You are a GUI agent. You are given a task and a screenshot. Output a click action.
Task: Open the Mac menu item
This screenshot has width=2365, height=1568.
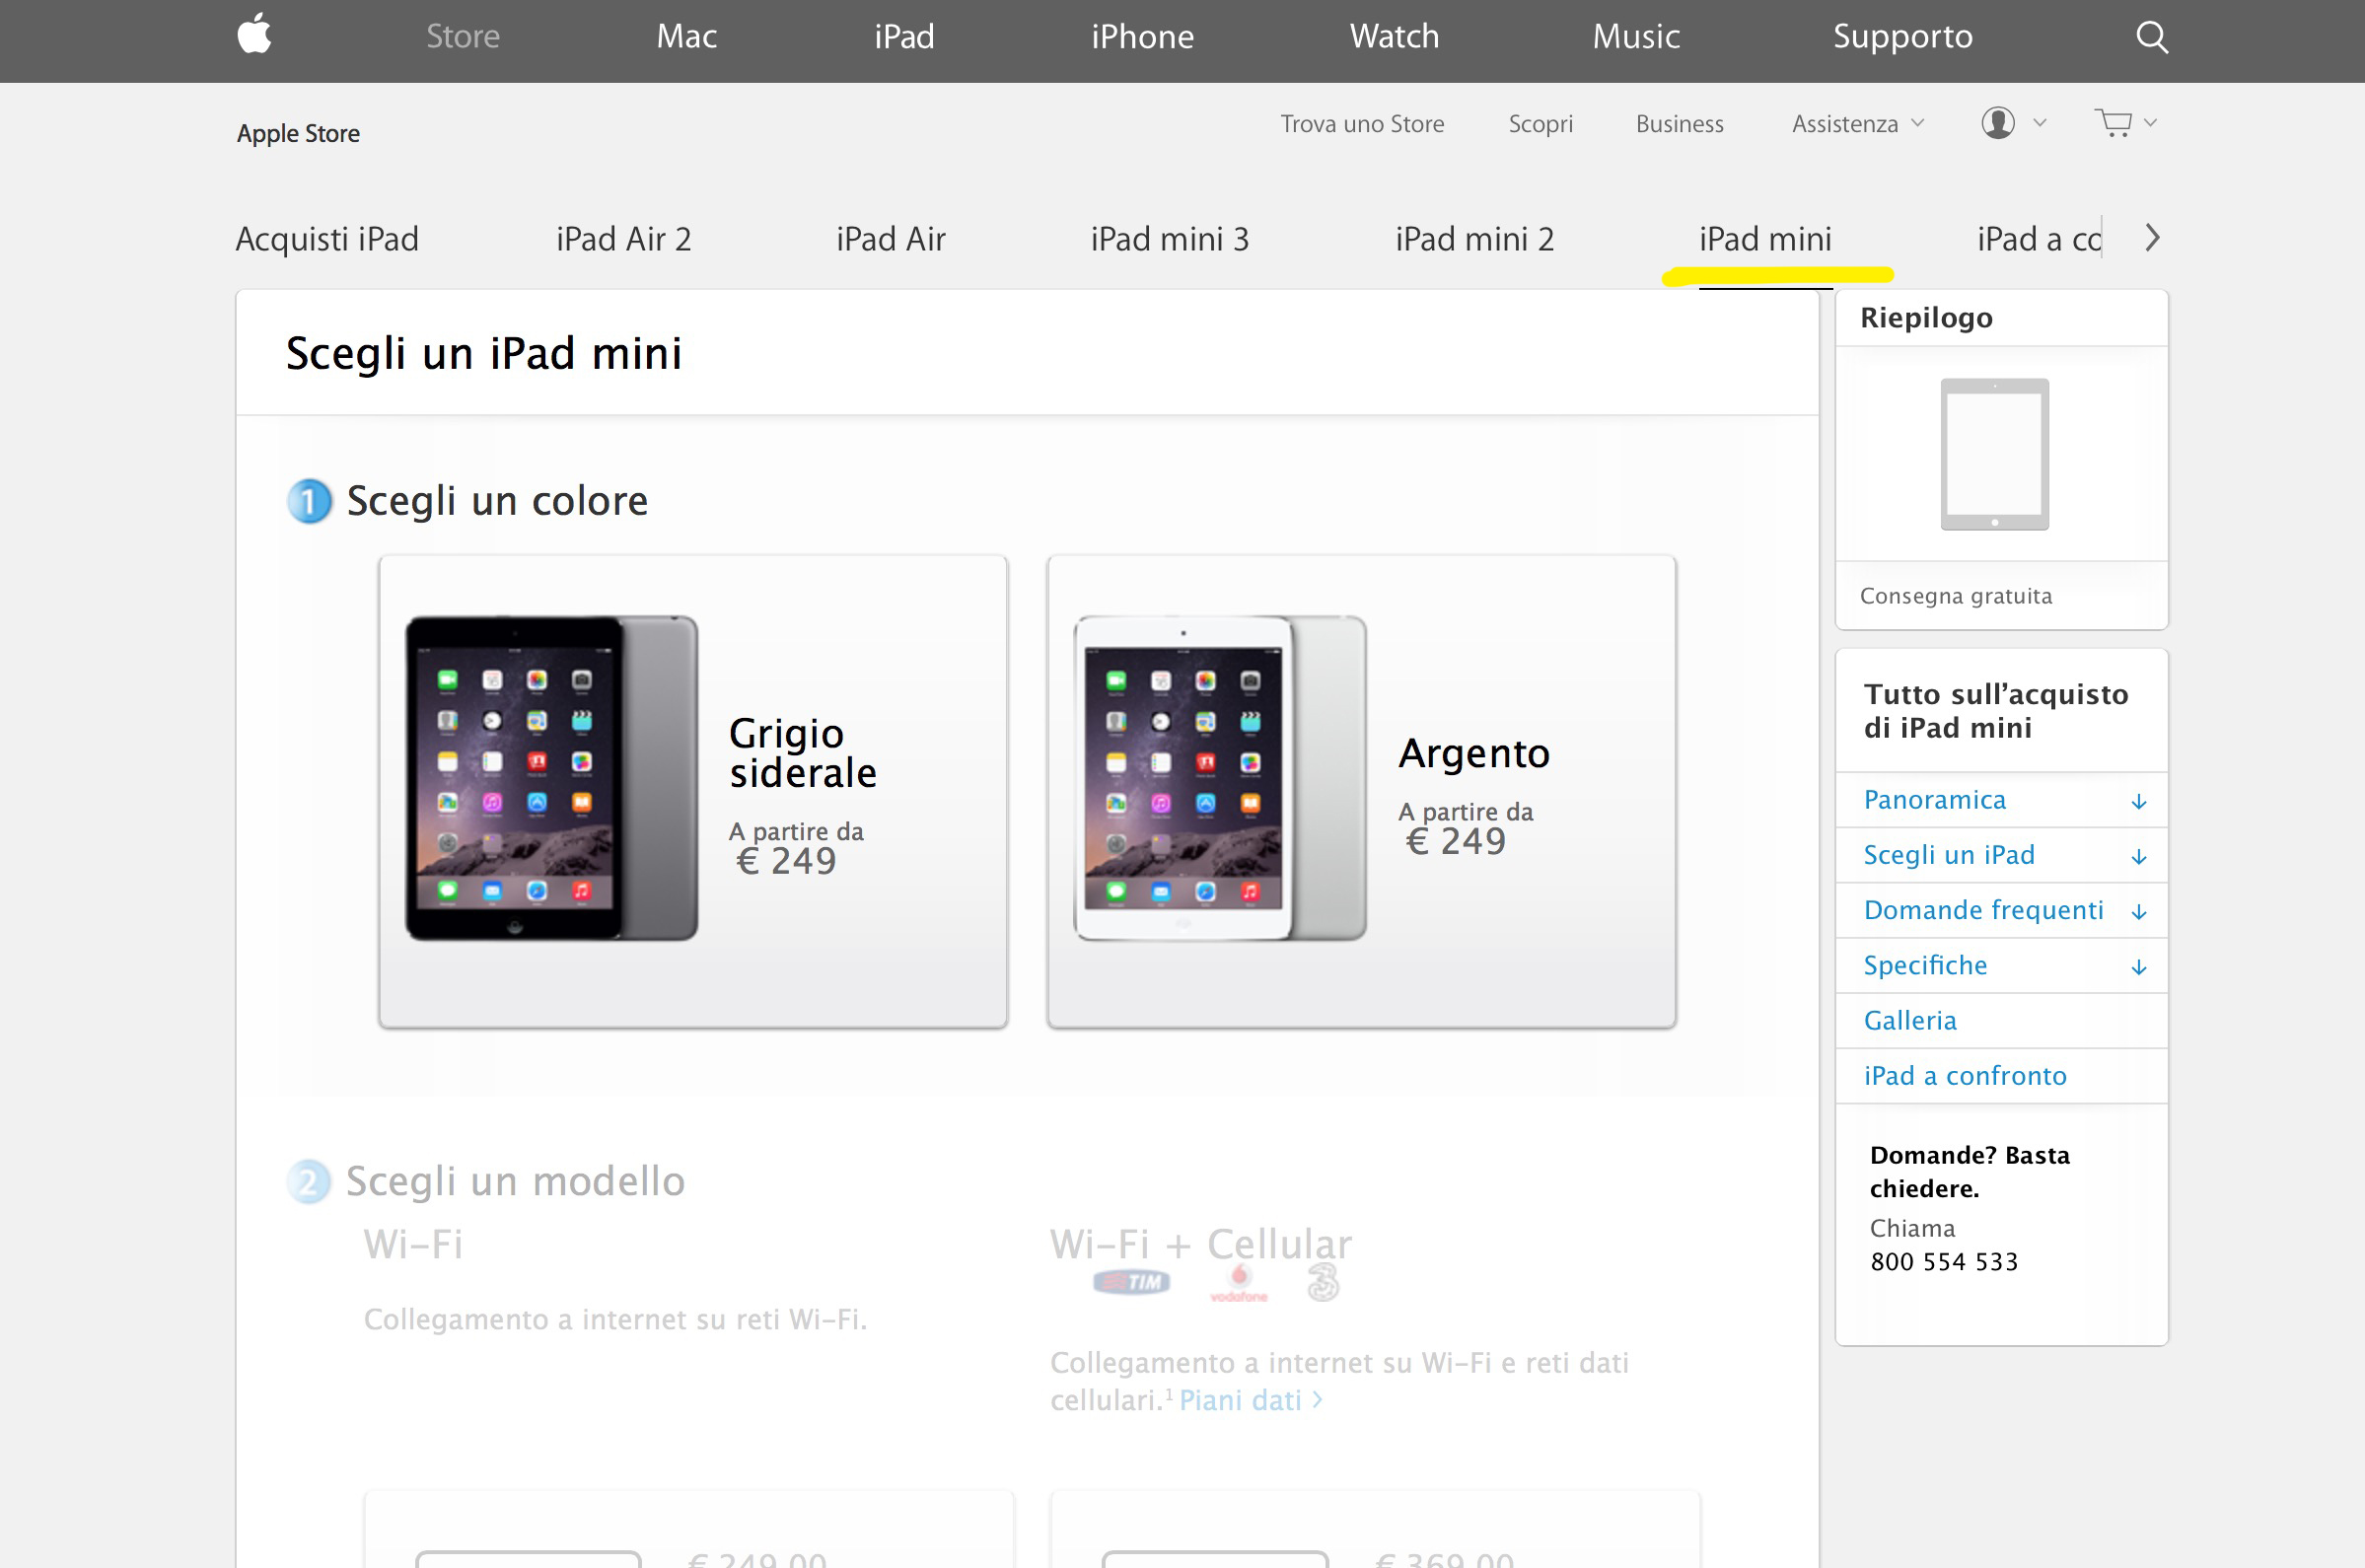[686, 37]
